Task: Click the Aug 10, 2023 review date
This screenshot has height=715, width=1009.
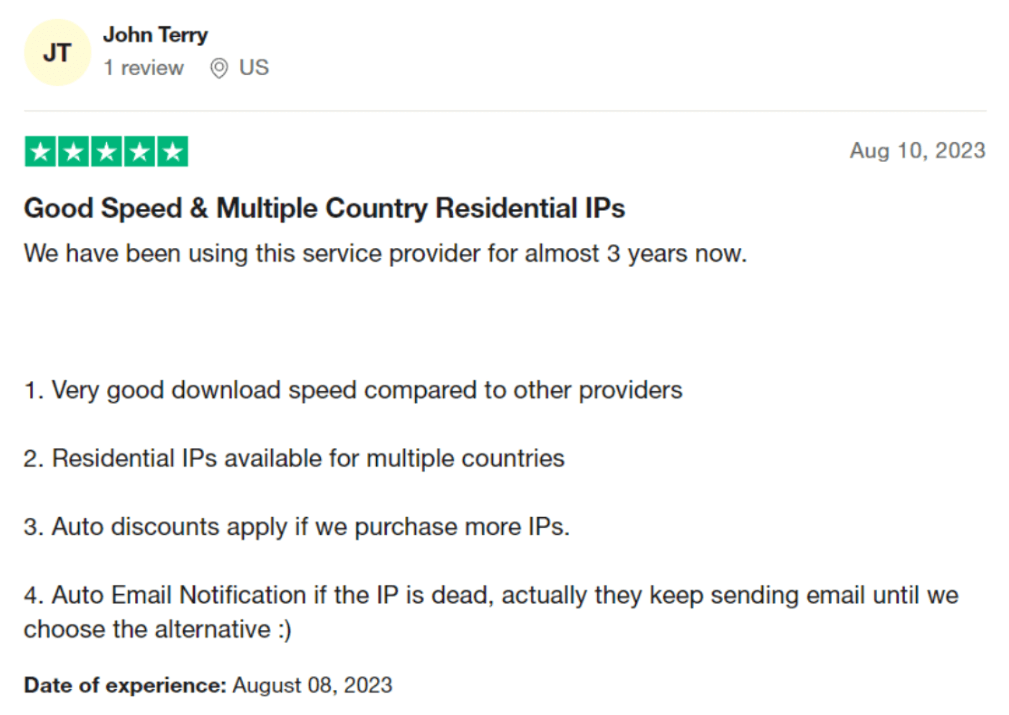Action: click(x=917, y=151)
